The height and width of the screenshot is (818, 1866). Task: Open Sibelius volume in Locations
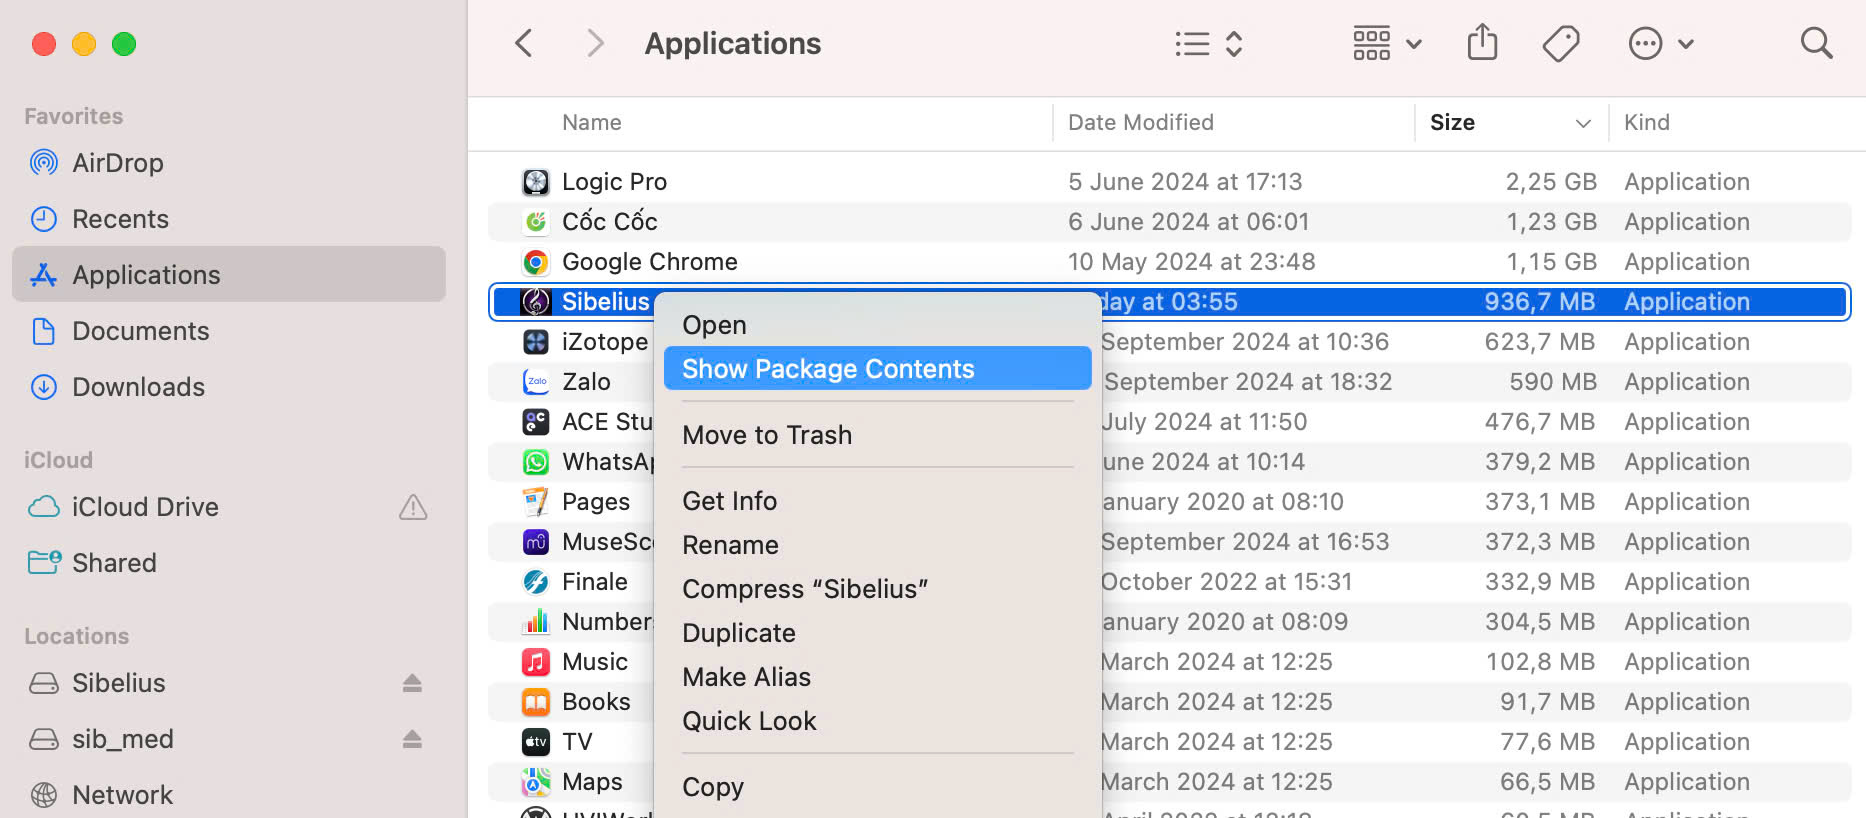tap(229, 683)
